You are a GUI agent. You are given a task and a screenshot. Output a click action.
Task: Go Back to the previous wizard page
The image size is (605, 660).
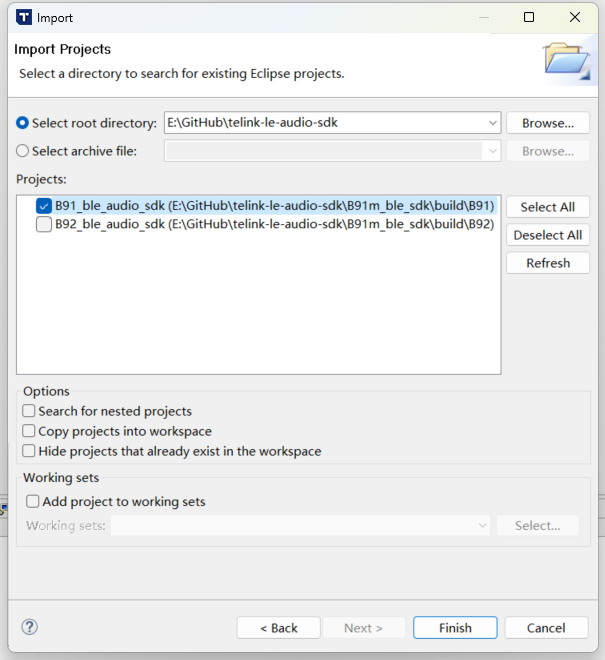click(278, 628)
